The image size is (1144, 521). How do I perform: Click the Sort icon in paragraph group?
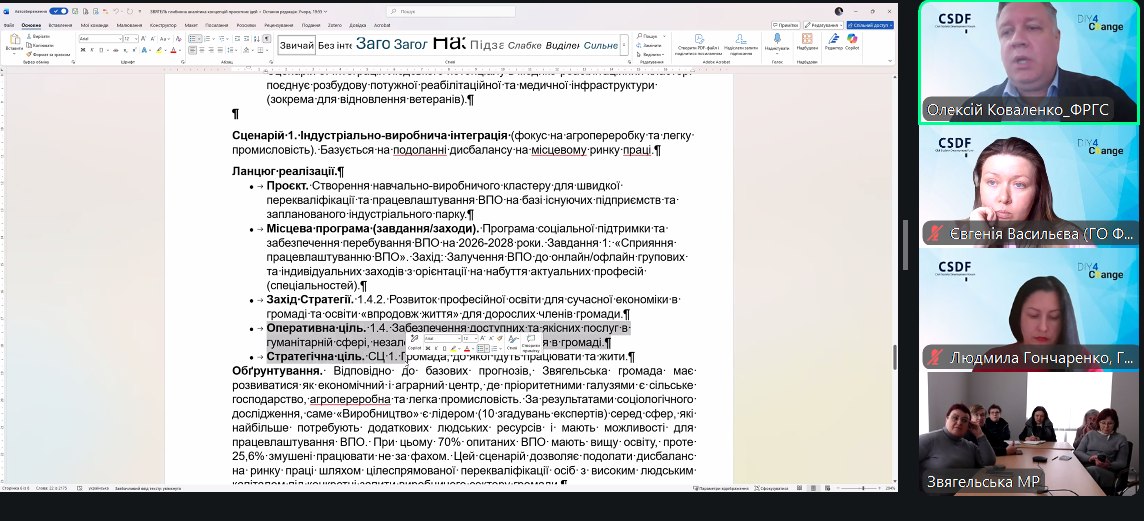[257, 39]
